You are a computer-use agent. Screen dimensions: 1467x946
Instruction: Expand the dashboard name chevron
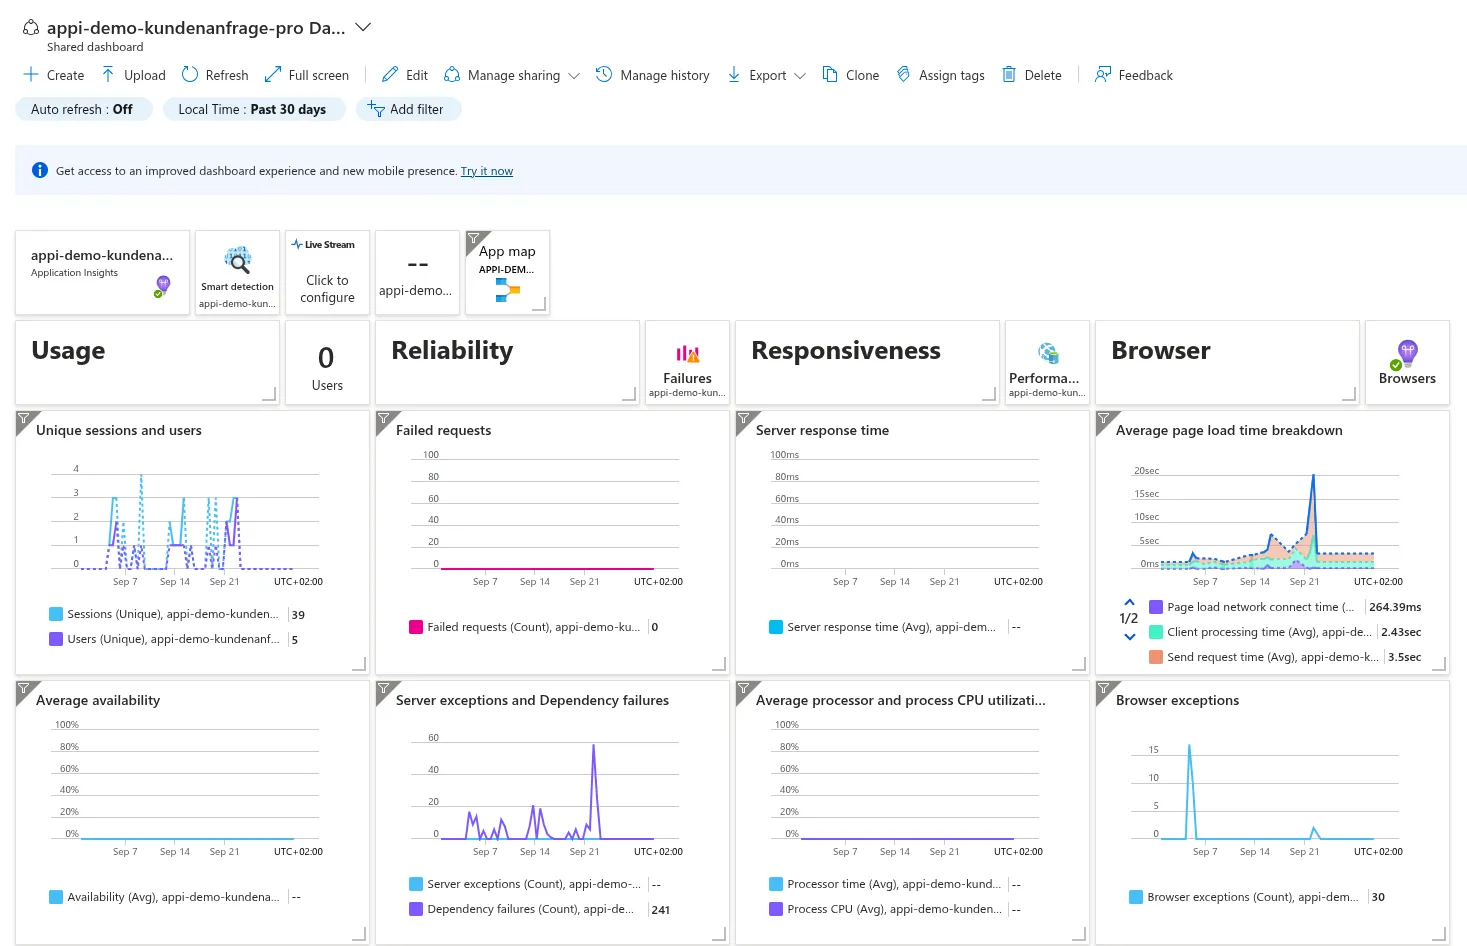[363, 27]
